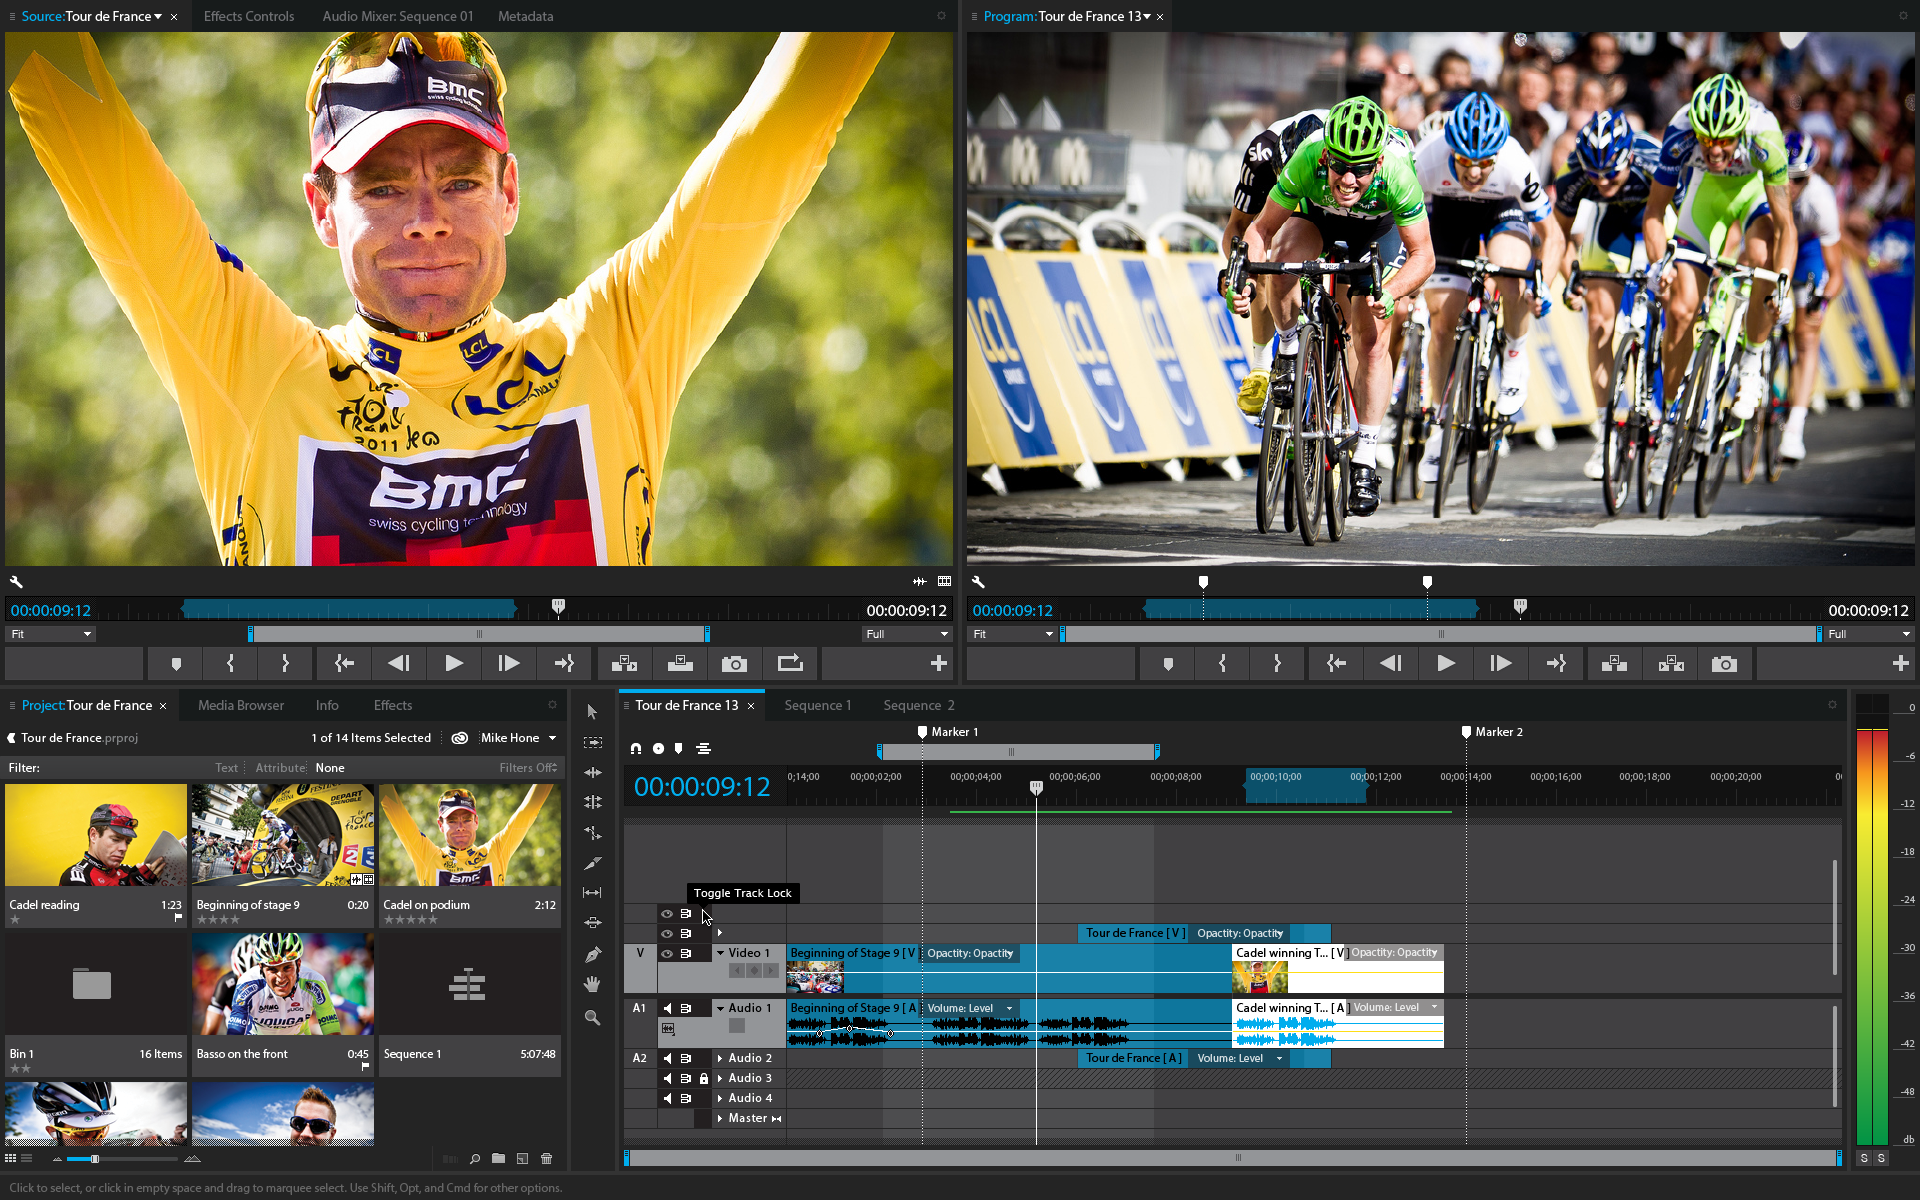Click Export Frame camera in Program monitor
The height and width of the screenshot is (1200, 1920).
point(1724,664)
